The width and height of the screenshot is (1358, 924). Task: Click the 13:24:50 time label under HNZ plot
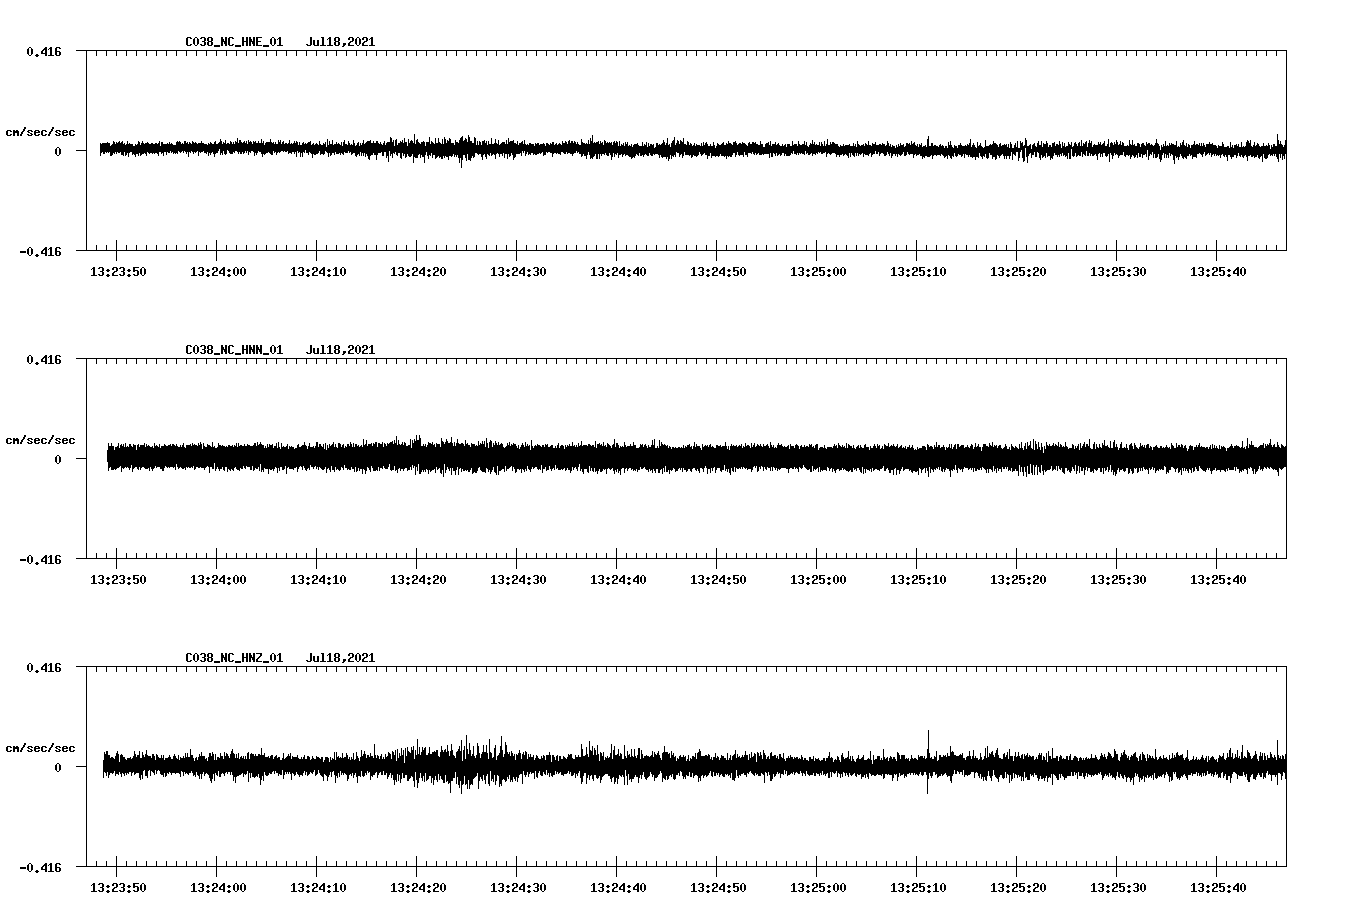pos(718,888)
